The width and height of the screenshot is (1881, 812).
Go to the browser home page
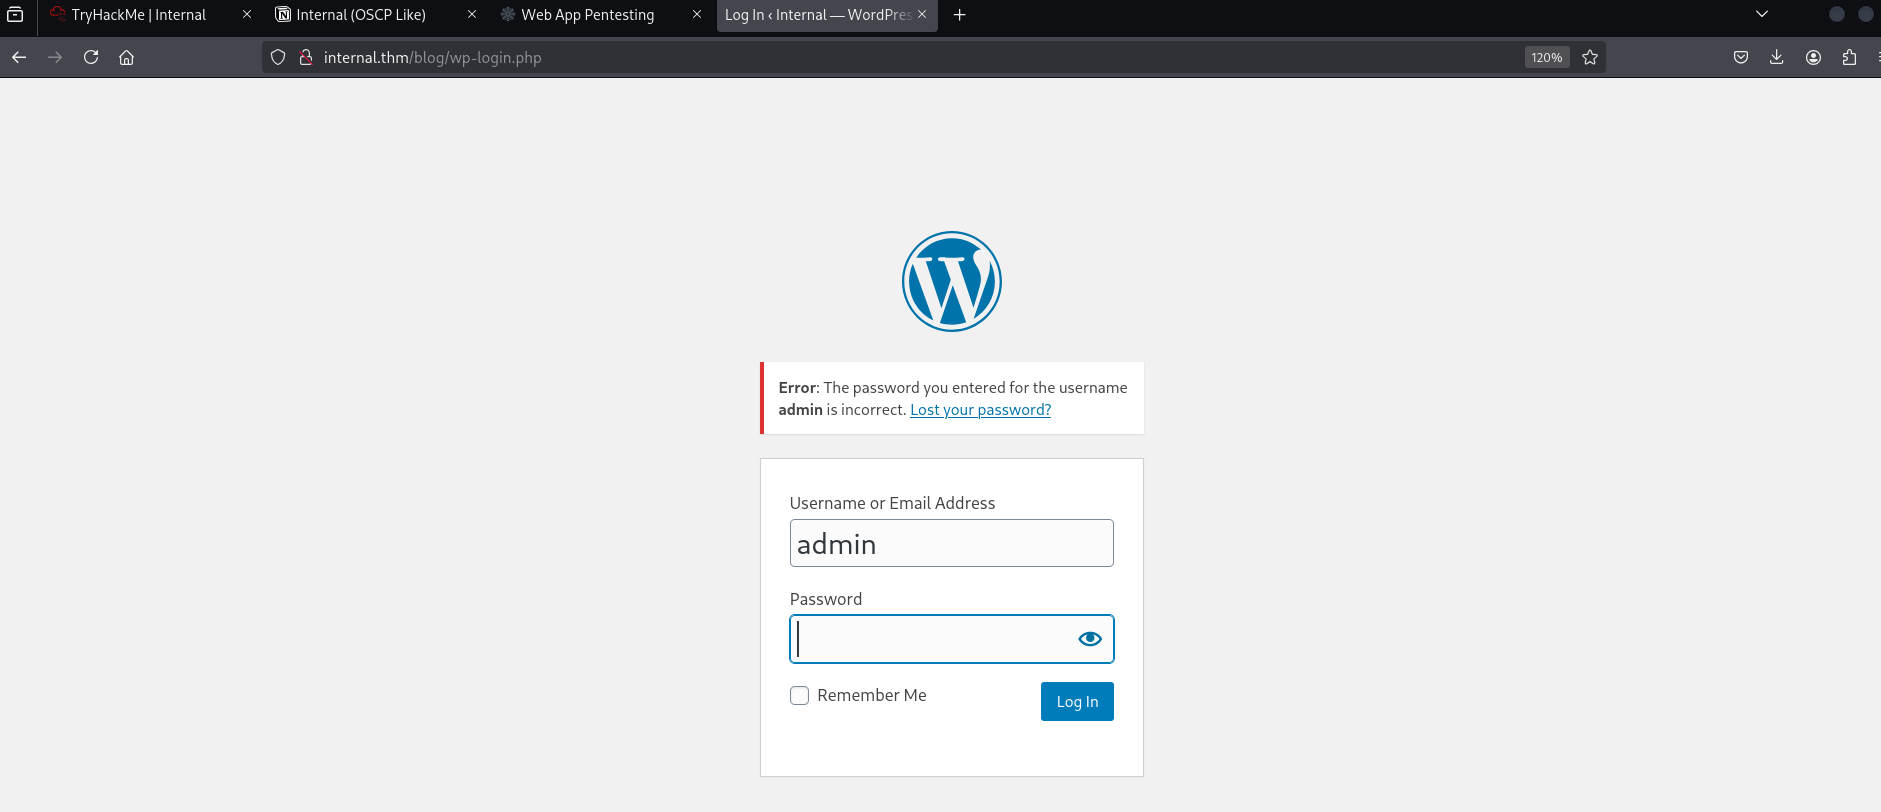pos(127,57)
